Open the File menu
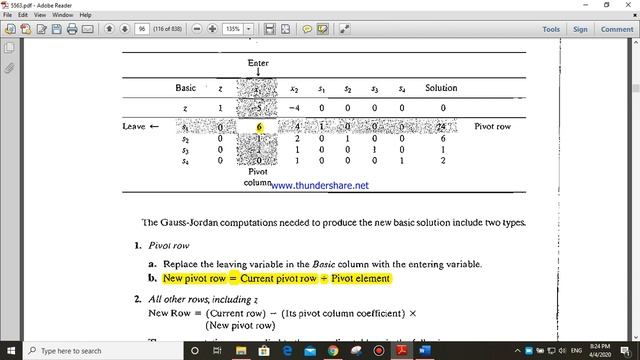Image resolution: width=640 pixels, height=360 pixels. pos(7,15)
